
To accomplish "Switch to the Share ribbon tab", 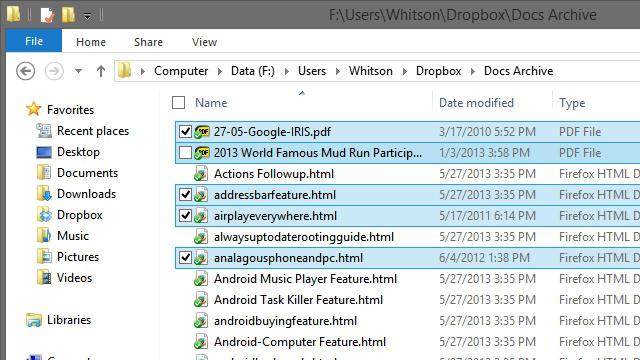I will 148,42.
